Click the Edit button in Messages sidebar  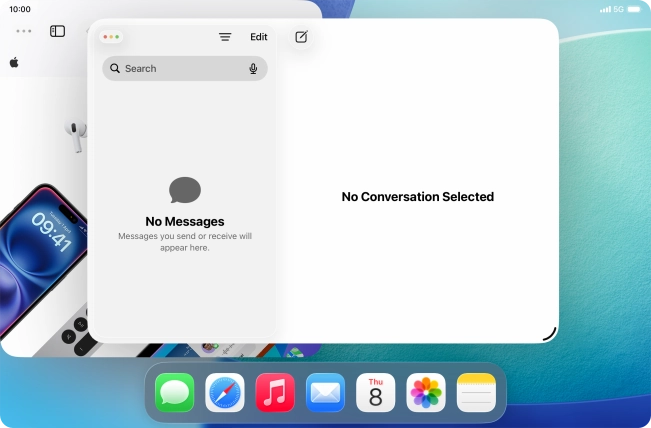[x=259, y=37]
